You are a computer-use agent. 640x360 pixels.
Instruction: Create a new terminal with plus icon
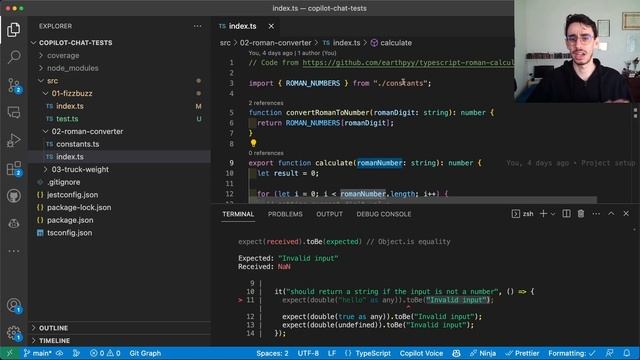543,213
